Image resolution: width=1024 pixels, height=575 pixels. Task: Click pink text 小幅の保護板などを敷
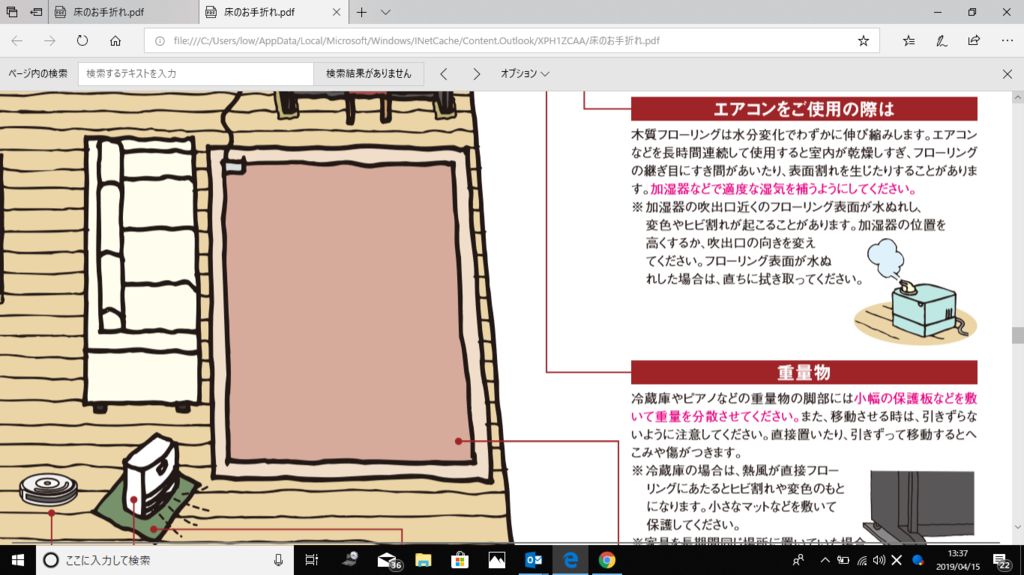916,398
